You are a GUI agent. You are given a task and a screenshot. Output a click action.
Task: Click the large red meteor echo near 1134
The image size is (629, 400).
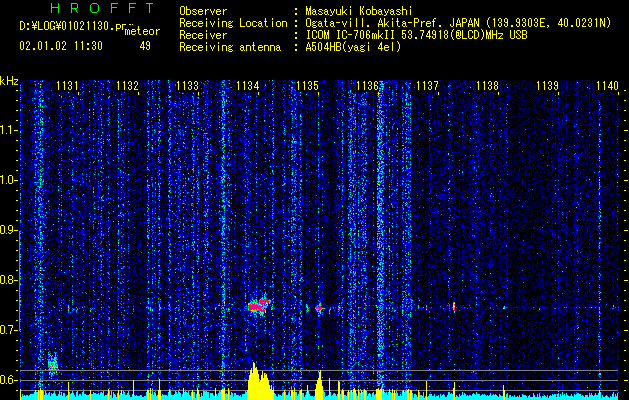[259, 306]
